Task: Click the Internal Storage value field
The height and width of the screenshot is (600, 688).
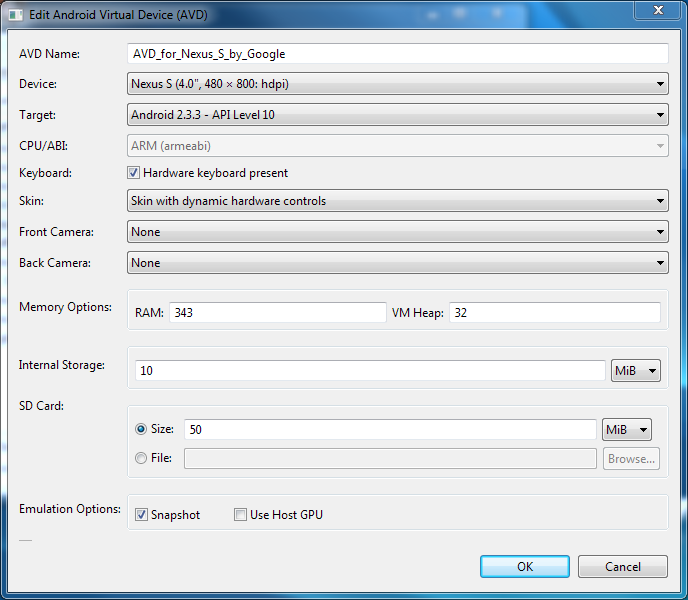Action: click(370, 370)
